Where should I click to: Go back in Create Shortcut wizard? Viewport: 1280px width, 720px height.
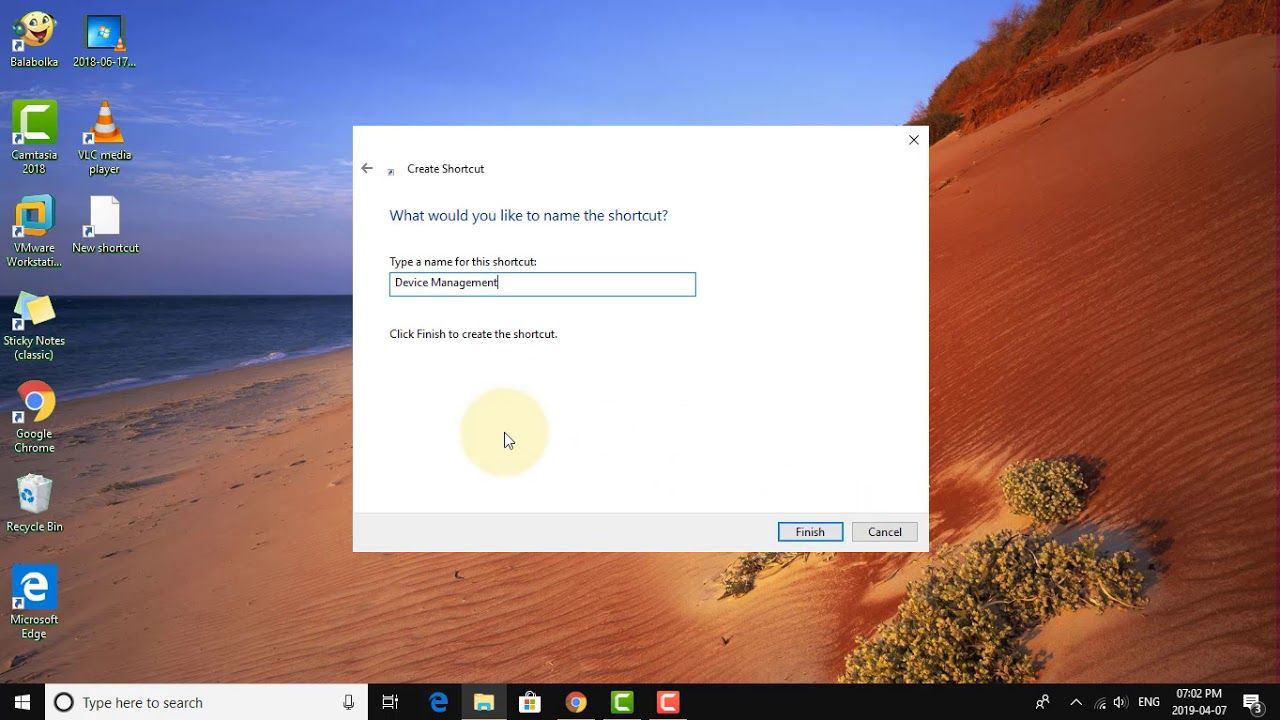(367, 169)
